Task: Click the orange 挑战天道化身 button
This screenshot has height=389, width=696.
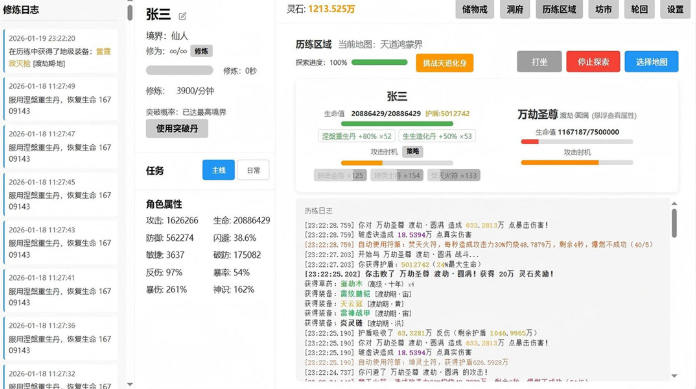Action: [x=444, y=63]
